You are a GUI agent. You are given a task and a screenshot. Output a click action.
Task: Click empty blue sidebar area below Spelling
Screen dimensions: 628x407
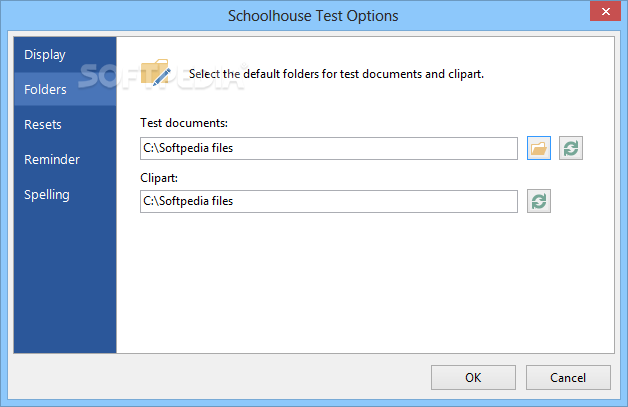pyautogui.click(x=65, y=280)
